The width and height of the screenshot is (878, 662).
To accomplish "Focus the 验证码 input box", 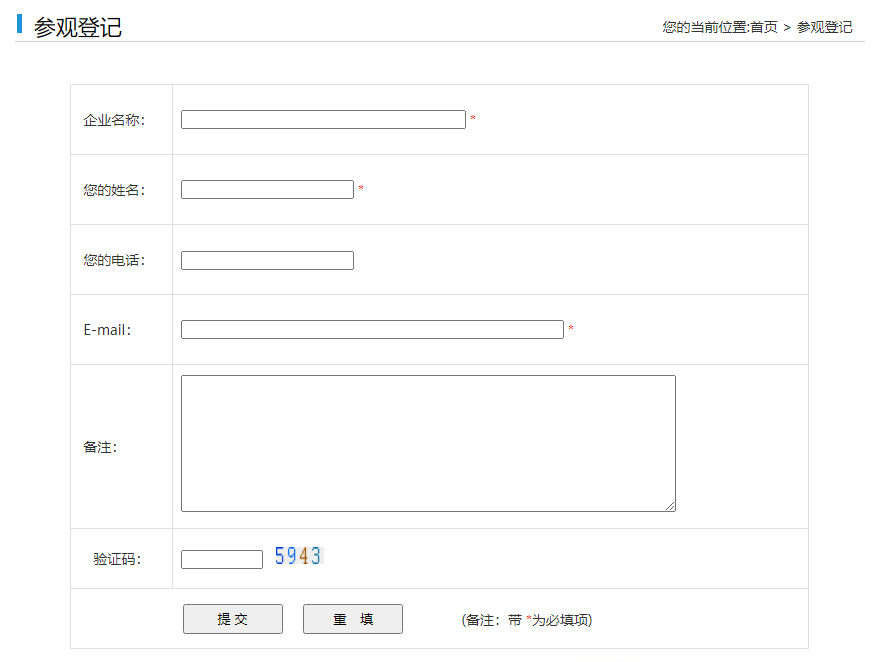I will coord(222,559).
